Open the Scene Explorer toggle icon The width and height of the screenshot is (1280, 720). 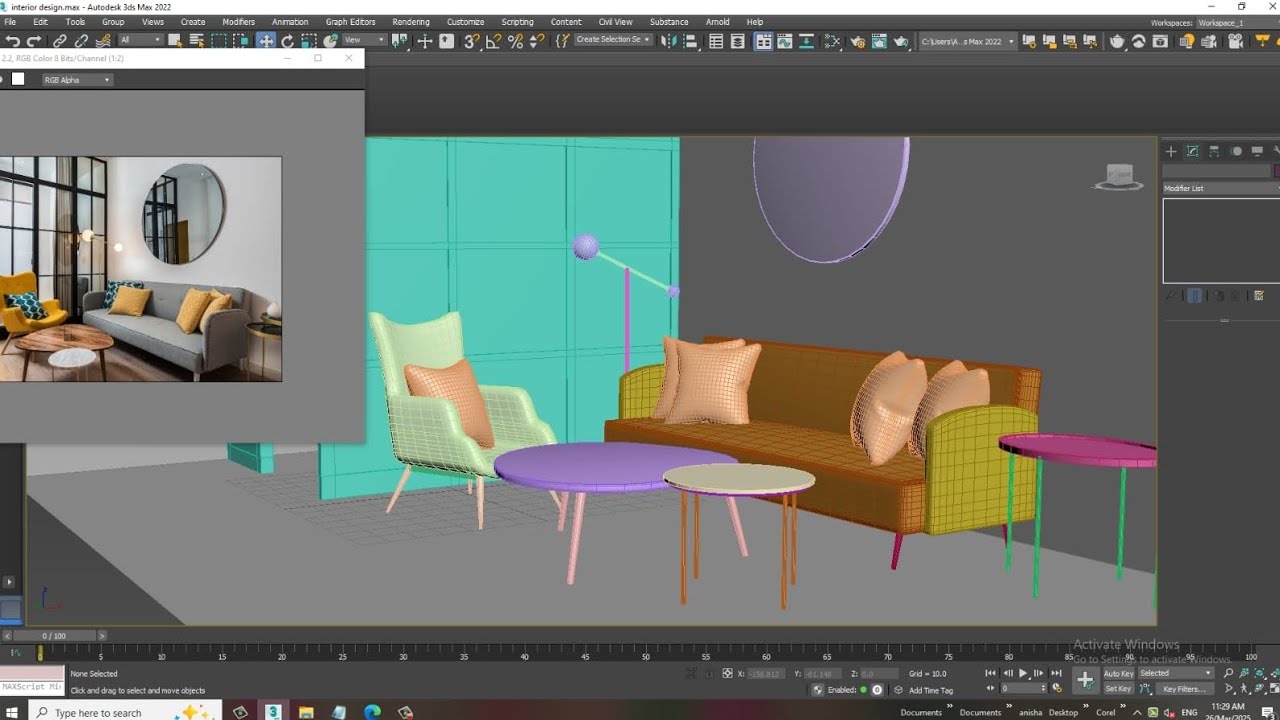[x=716, y=41]
